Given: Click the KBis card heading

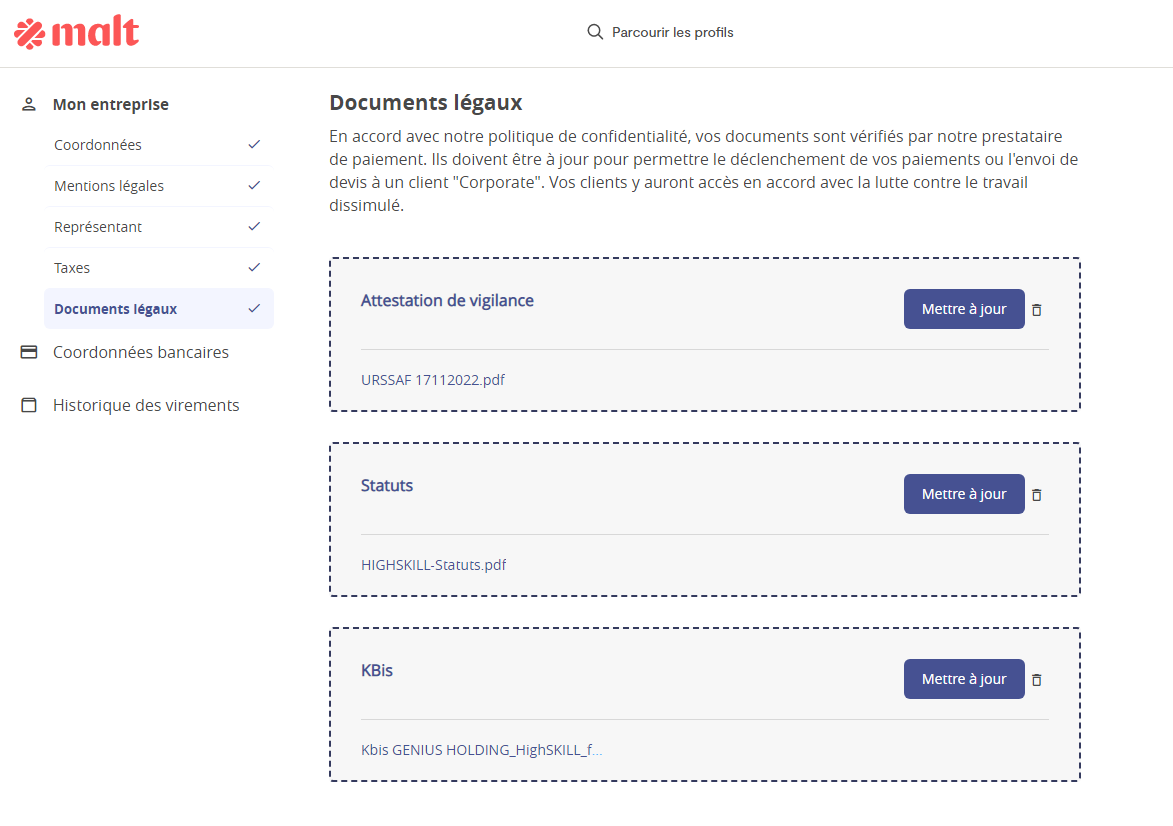Looking at the screenshot, I should [x=376, y=670].
